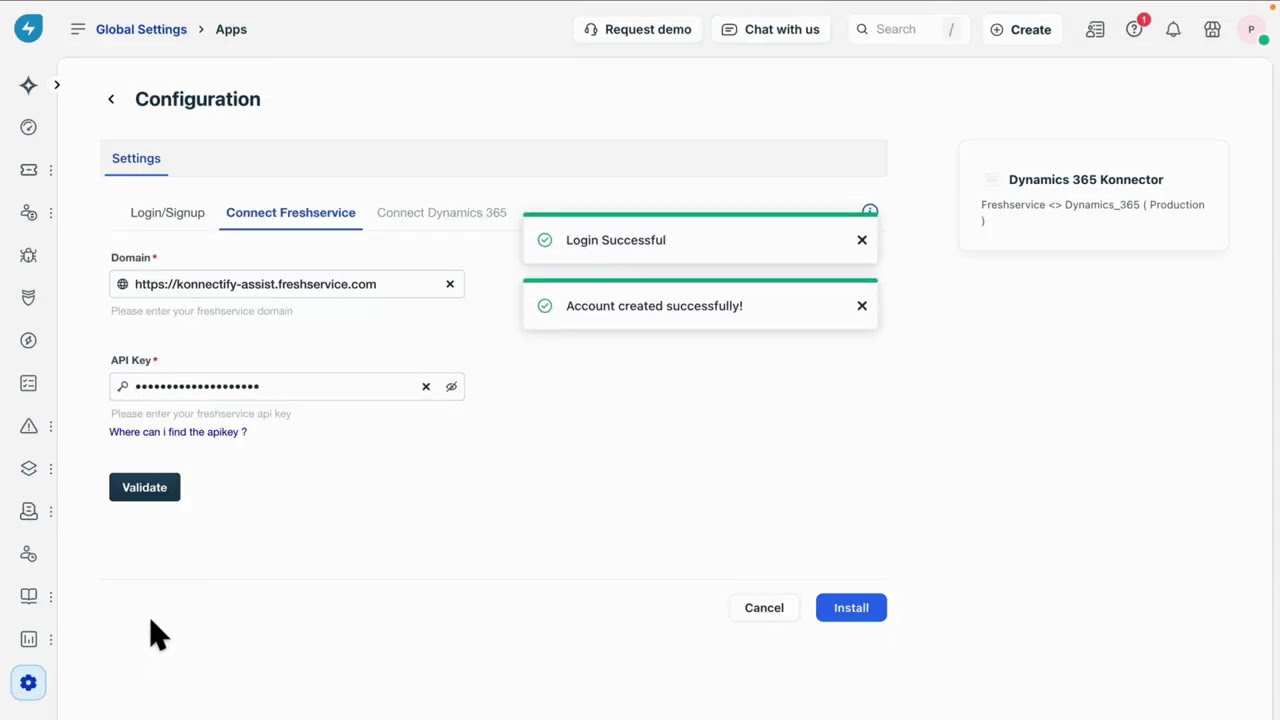
Task: Open the book solutions icon in sidebar
Action: [x=28, y=596]
